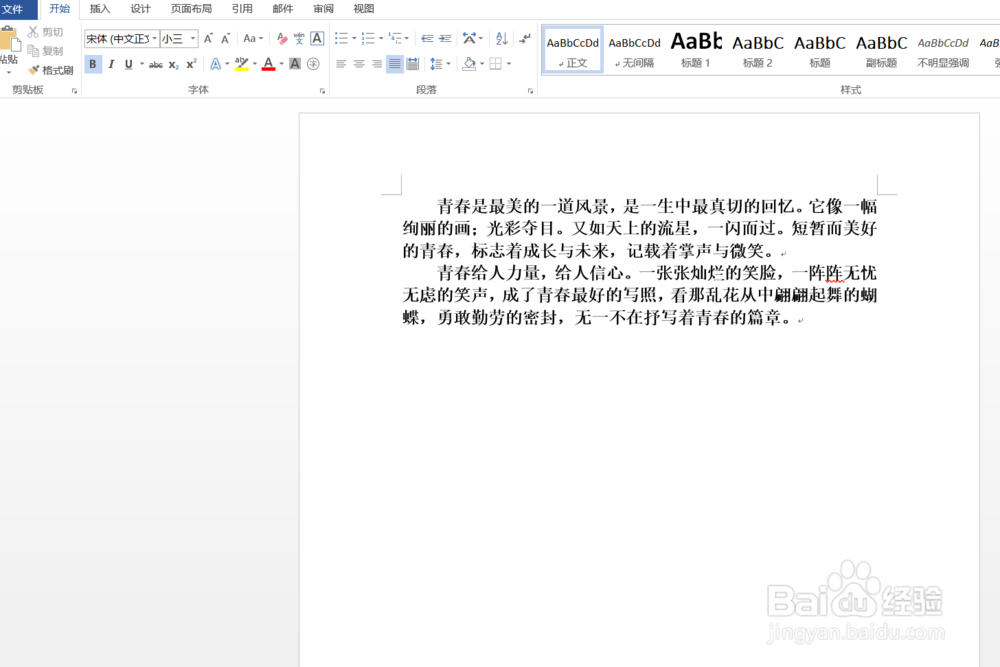Image resolution: width=1000 pixels, height=667 pixels.
Task: Toggle superscript formatting
Action: tap(190, 63)
